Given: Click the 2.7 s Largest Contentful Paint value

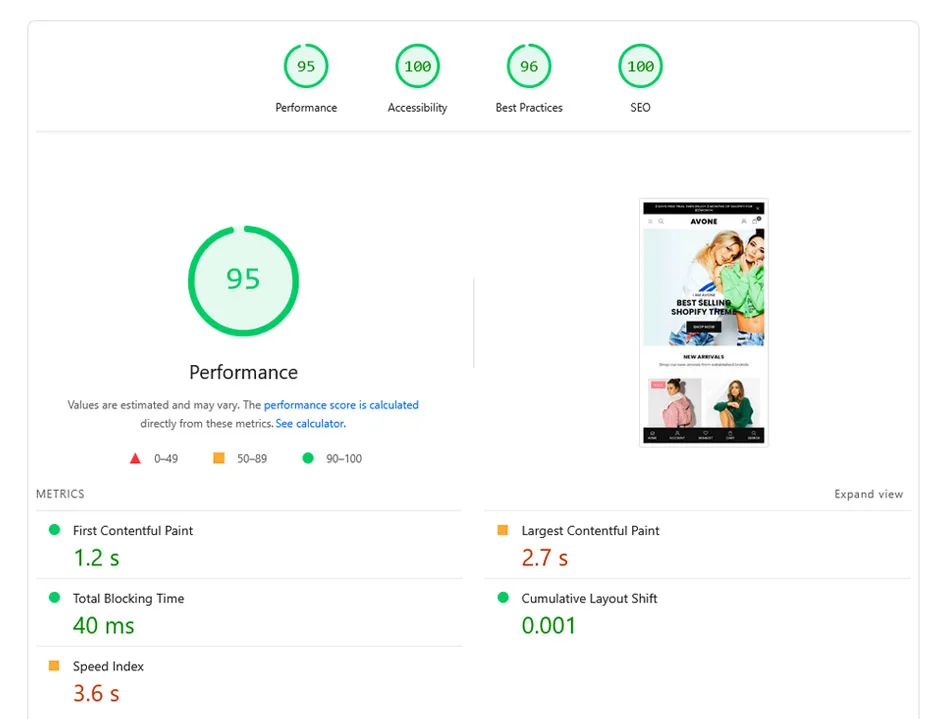Looking at the screenshot, I should [545, 558].
